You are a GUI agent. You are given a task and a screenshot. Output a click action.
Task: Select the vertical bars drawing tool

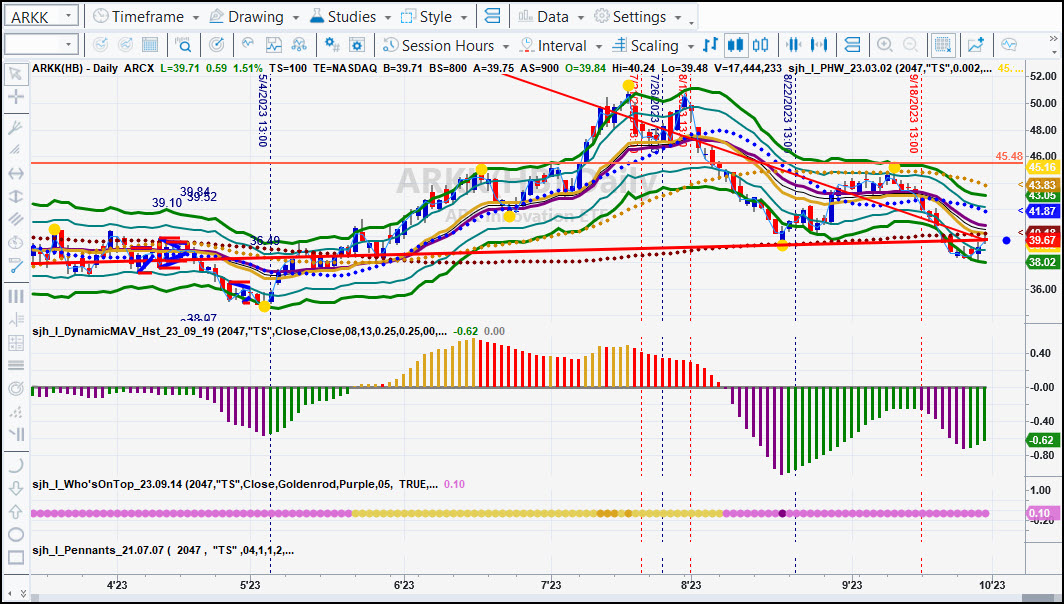pos(15,297)
